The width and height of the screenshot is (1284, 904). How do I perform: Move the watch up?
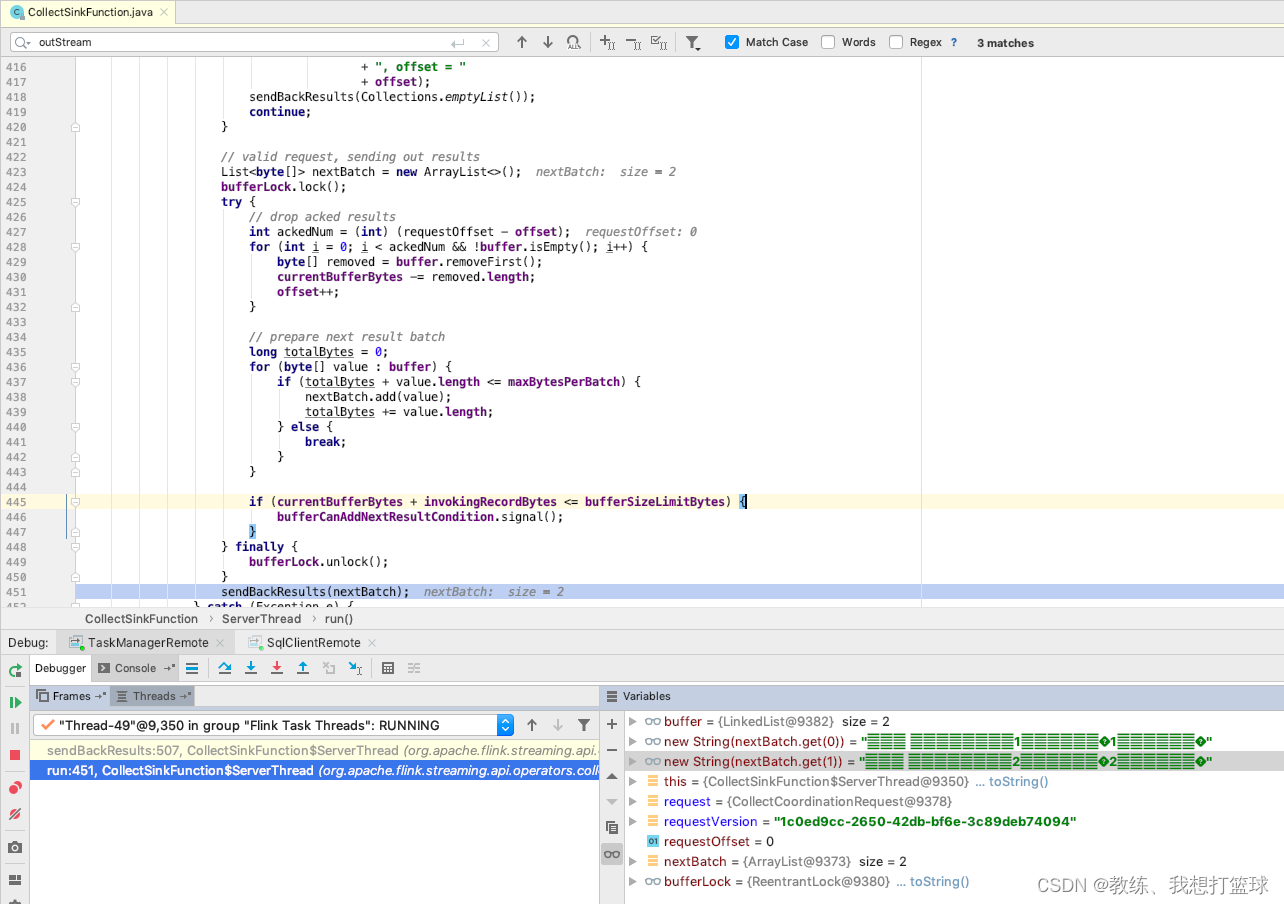pos(612,776)
